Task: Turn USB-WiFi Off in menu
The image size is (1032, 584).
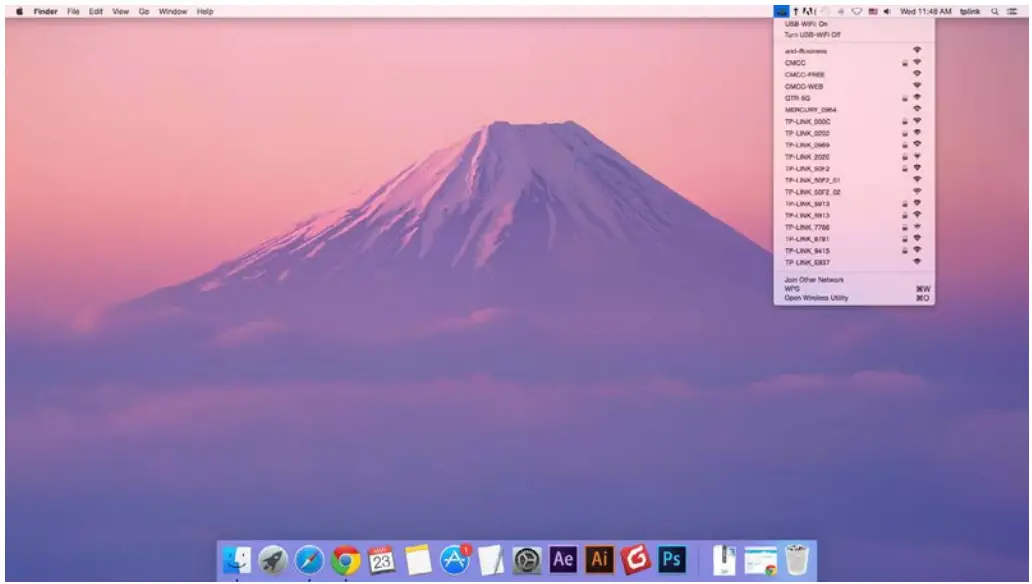Action: [x=812, y=34]
